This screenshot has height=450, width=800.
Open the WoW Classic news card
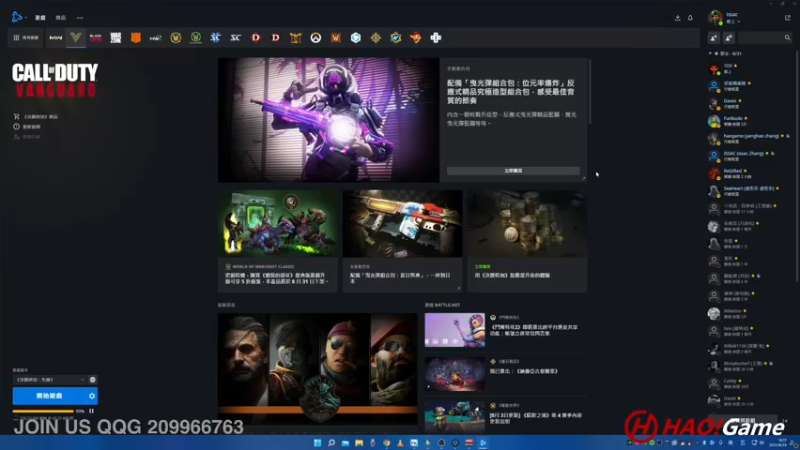pos(278,241)
